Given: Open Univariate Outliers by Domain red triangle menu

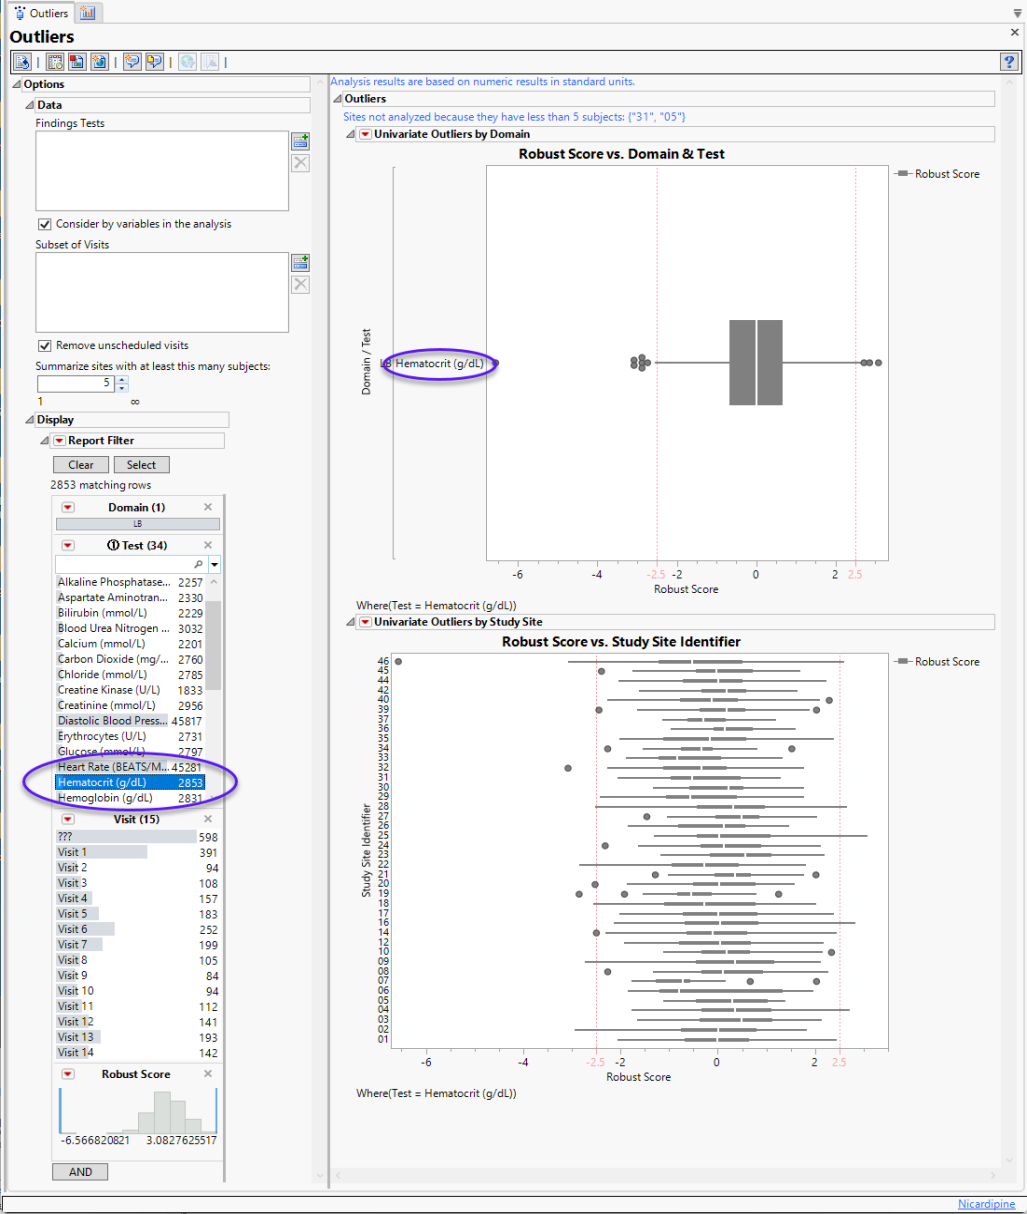Looking at the screenshot, I should click(x=365, y=134).
